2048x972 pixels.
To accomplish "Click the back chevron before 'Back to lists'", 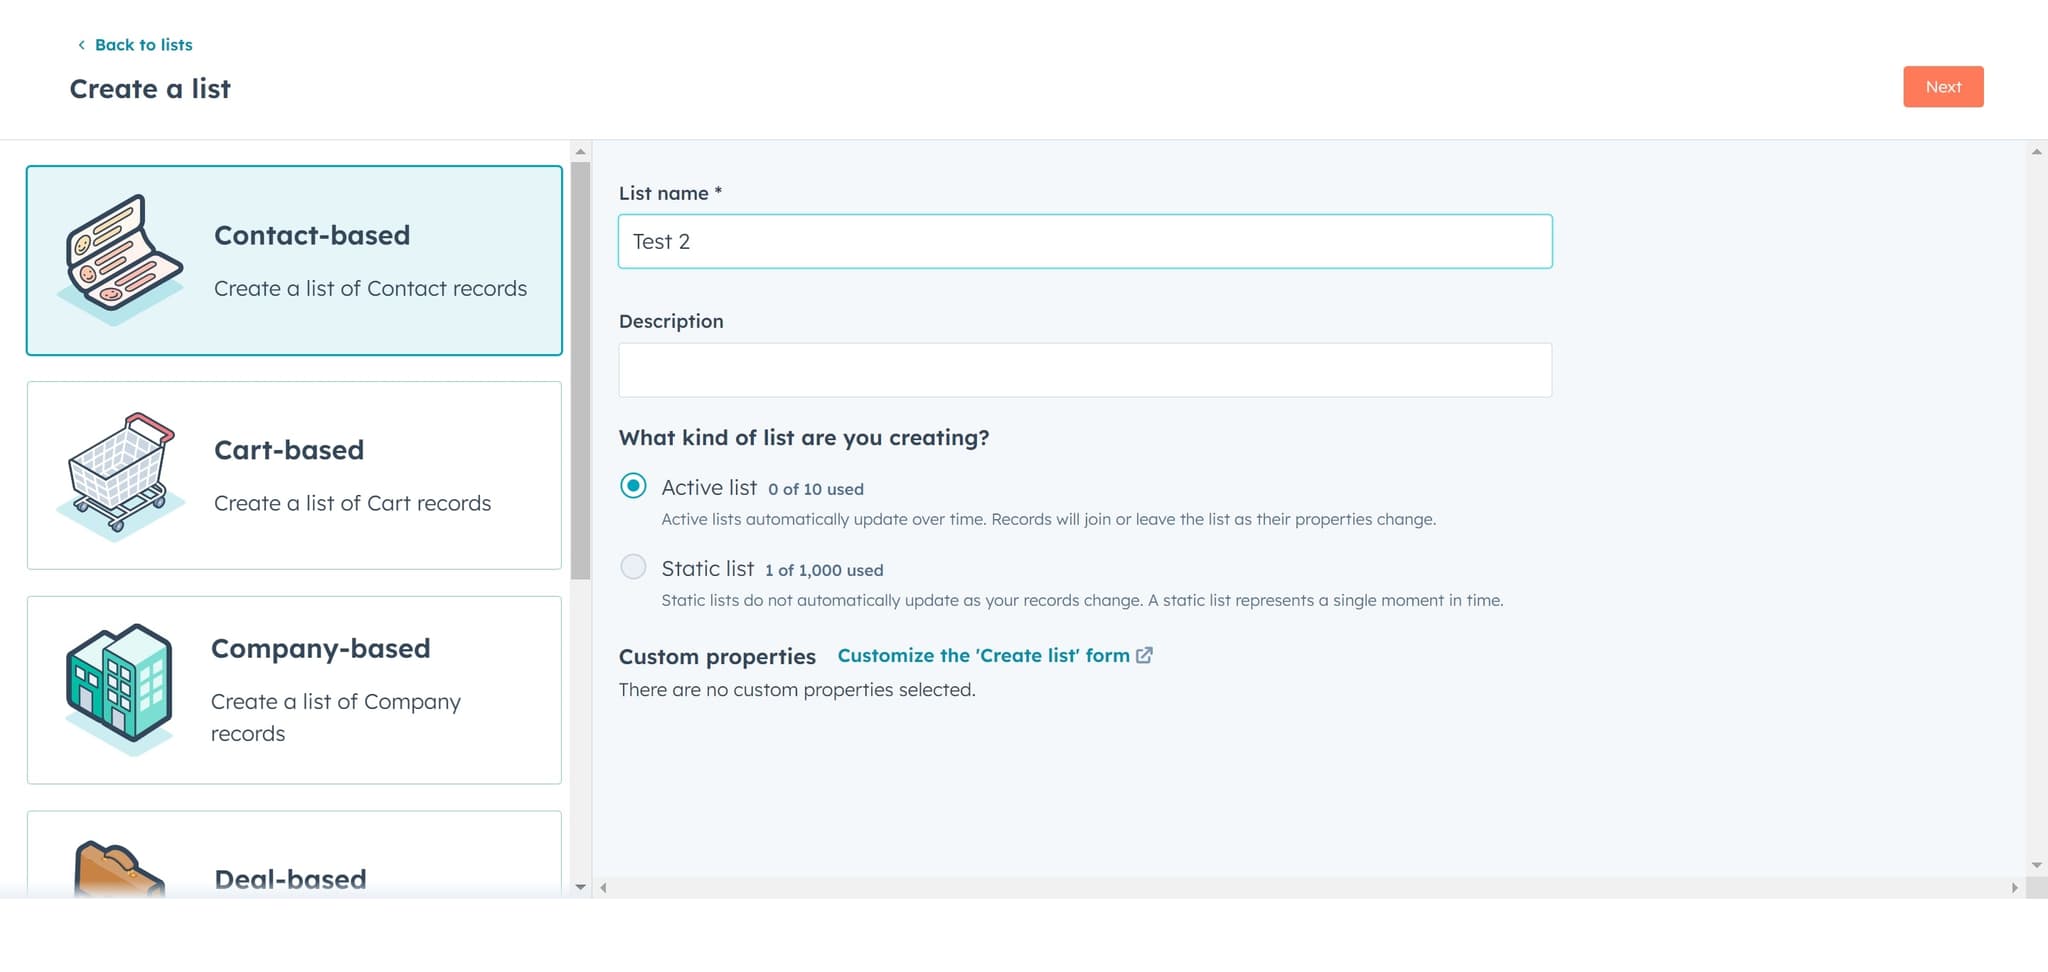I will click(x=80, y=44).
